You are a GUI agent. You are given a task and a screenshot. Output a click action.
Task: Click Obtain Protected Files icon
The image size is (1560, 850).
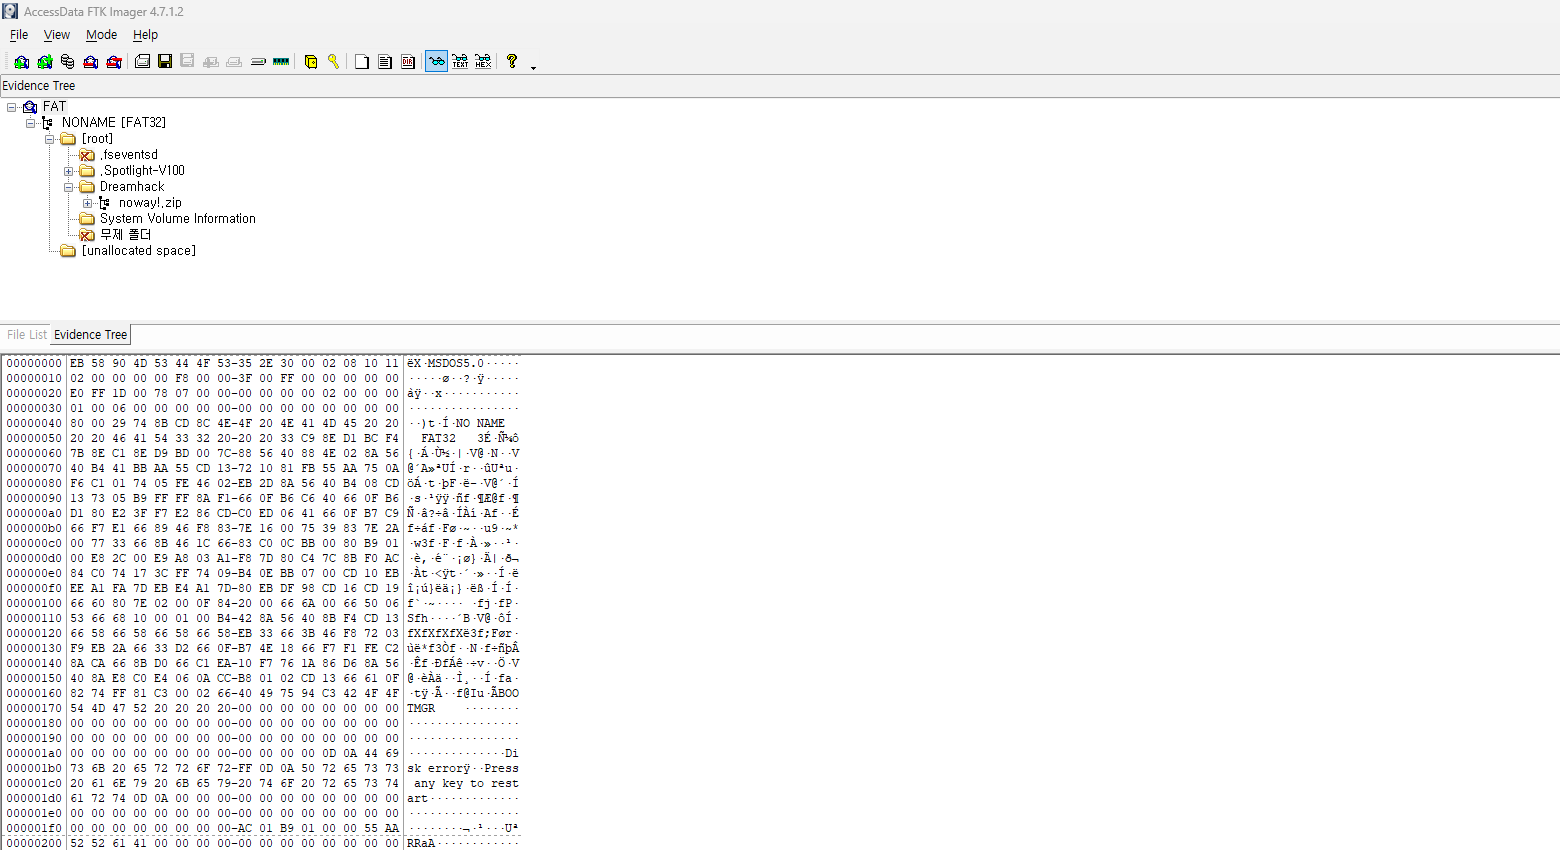coord(311,62)
